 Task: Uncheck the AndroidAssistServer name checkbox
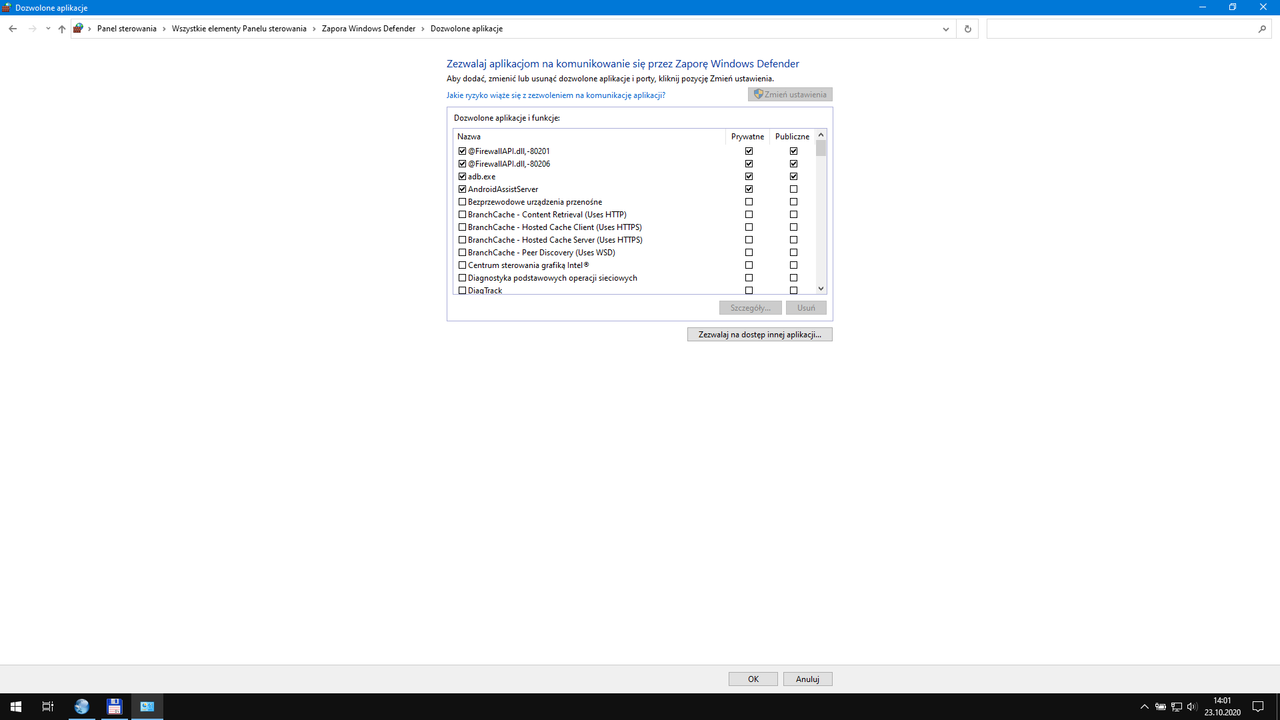tap(462, 189)
